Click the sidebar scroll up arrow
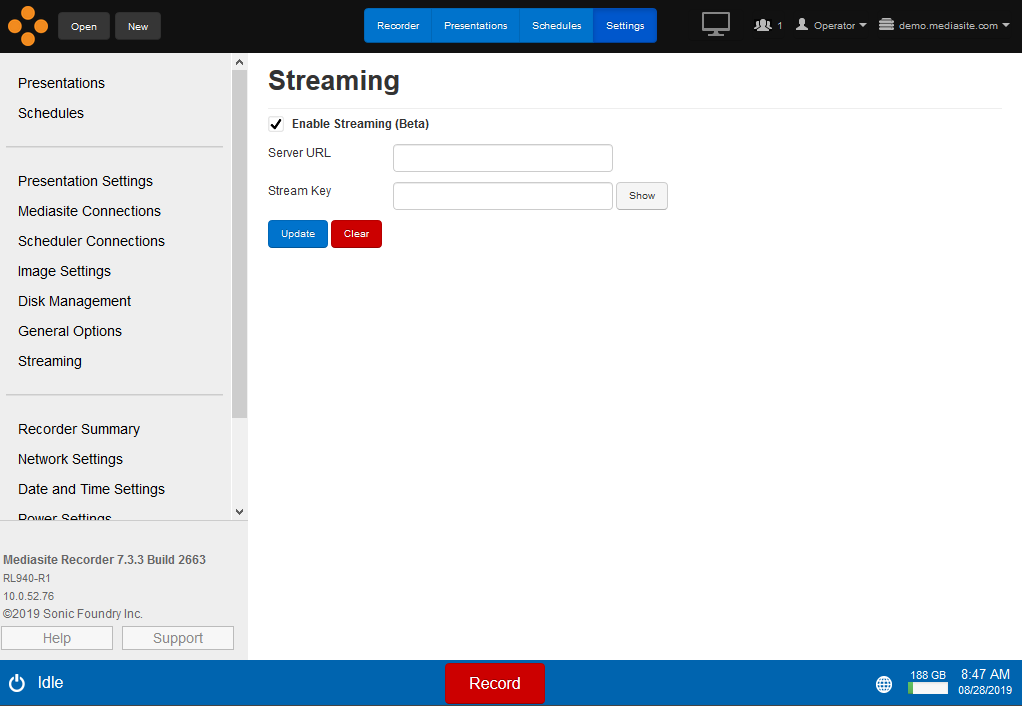1022x706 pixels. (239, 62)
